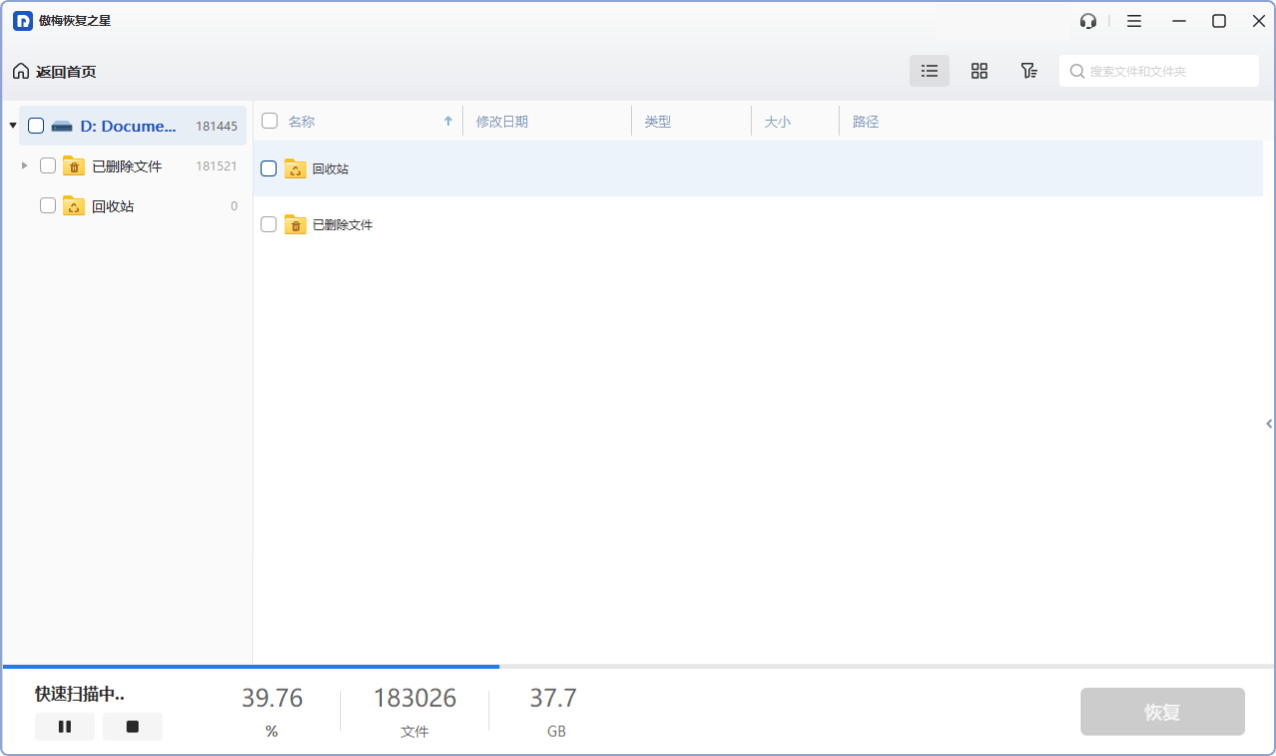Check 已删除文件 row checkbox in file list

click(x=268, y=225)
